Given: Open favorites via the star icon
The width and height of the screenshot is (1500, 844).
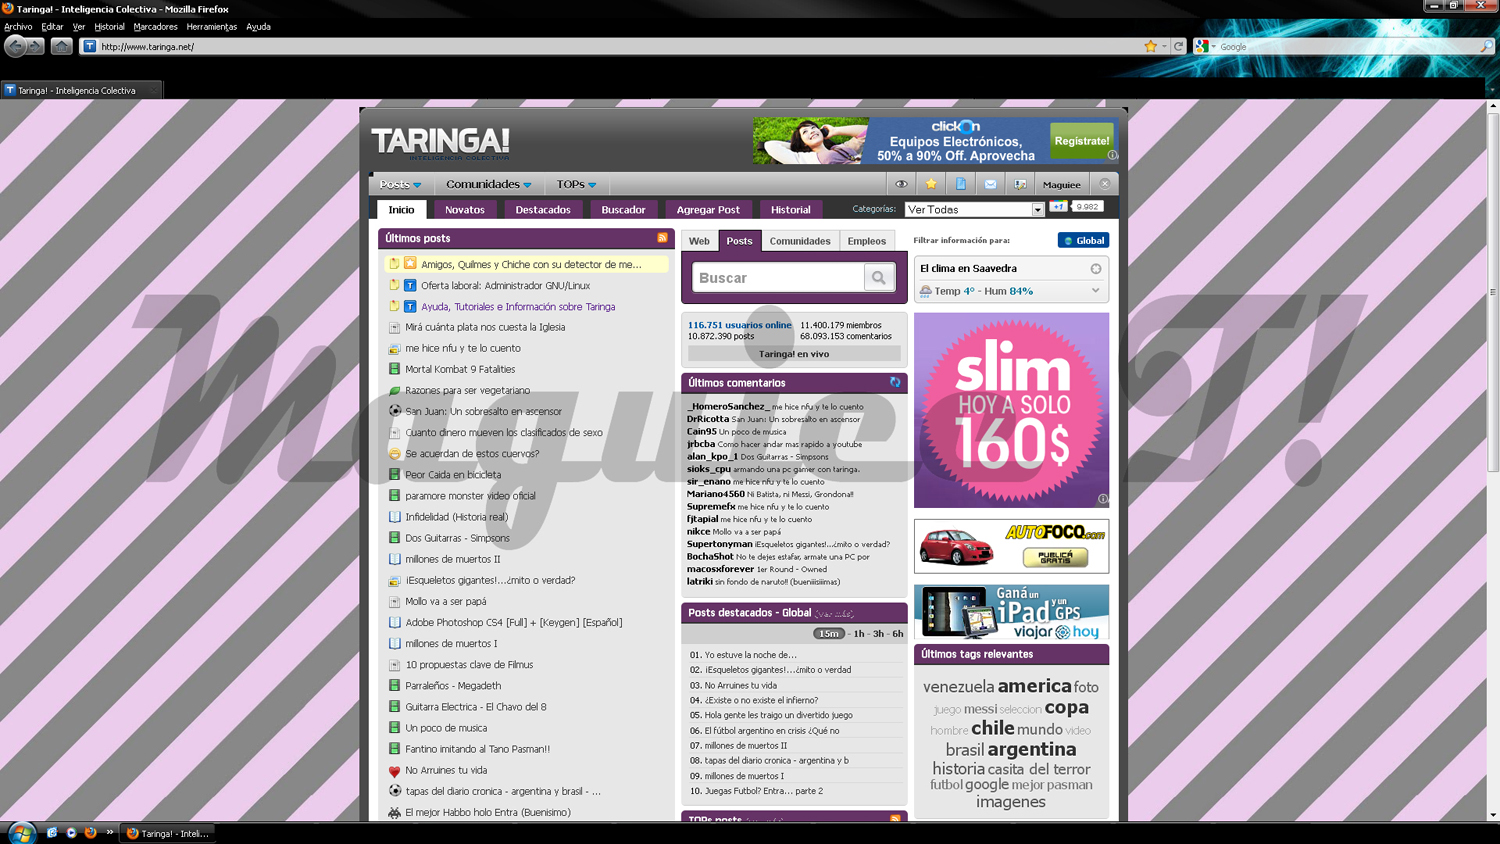Looking at the screenshot, I should click(x=931, y=184).
